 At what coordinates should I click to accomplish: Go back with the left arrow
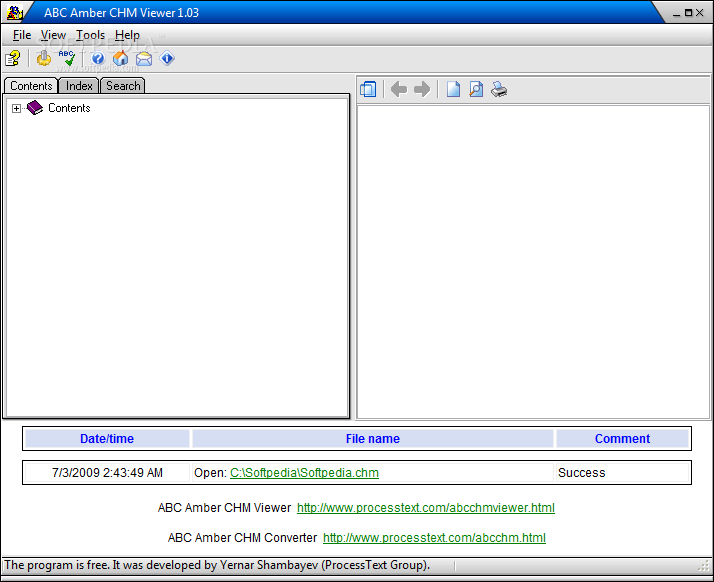(398, 89)
